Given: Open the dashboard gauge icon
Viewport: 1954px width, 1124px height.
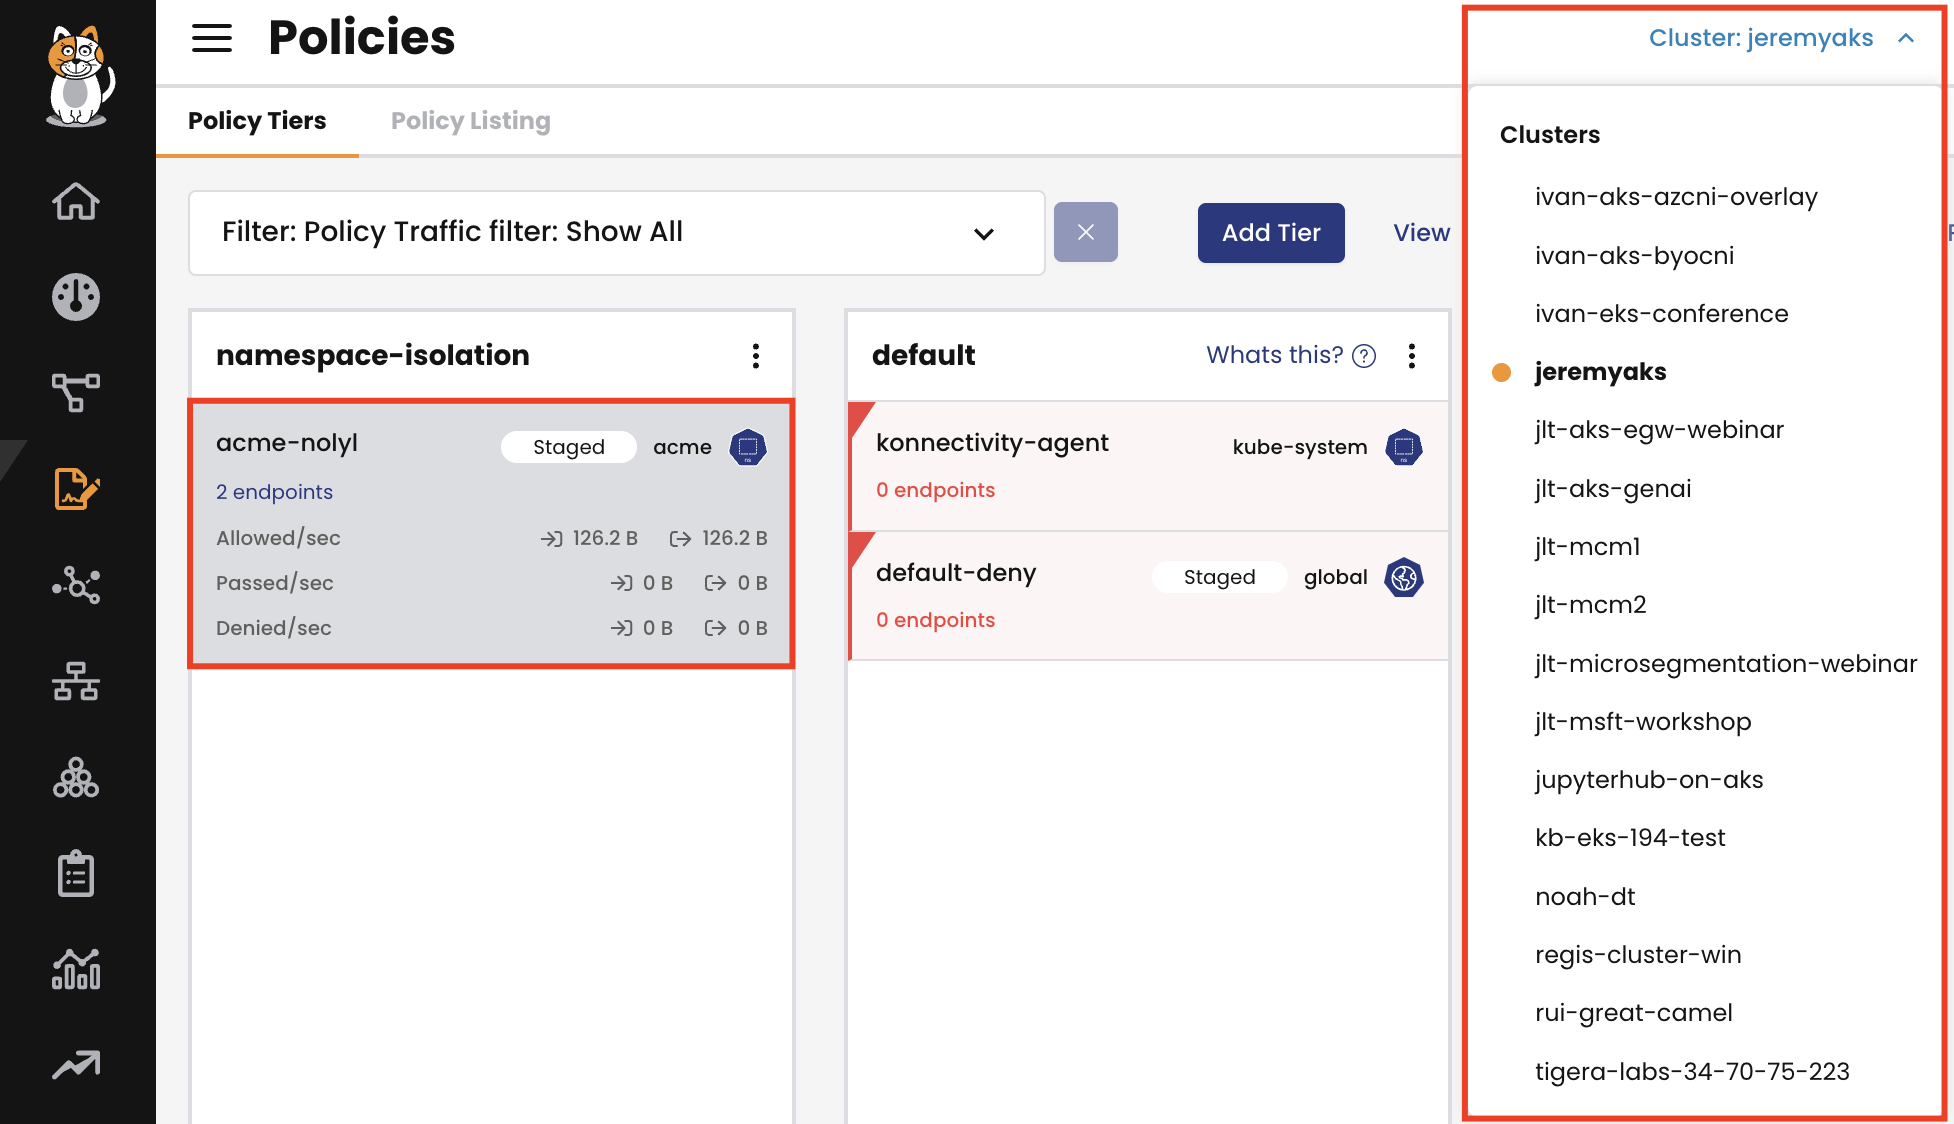Looking at the screenshot, I should 76,297.
